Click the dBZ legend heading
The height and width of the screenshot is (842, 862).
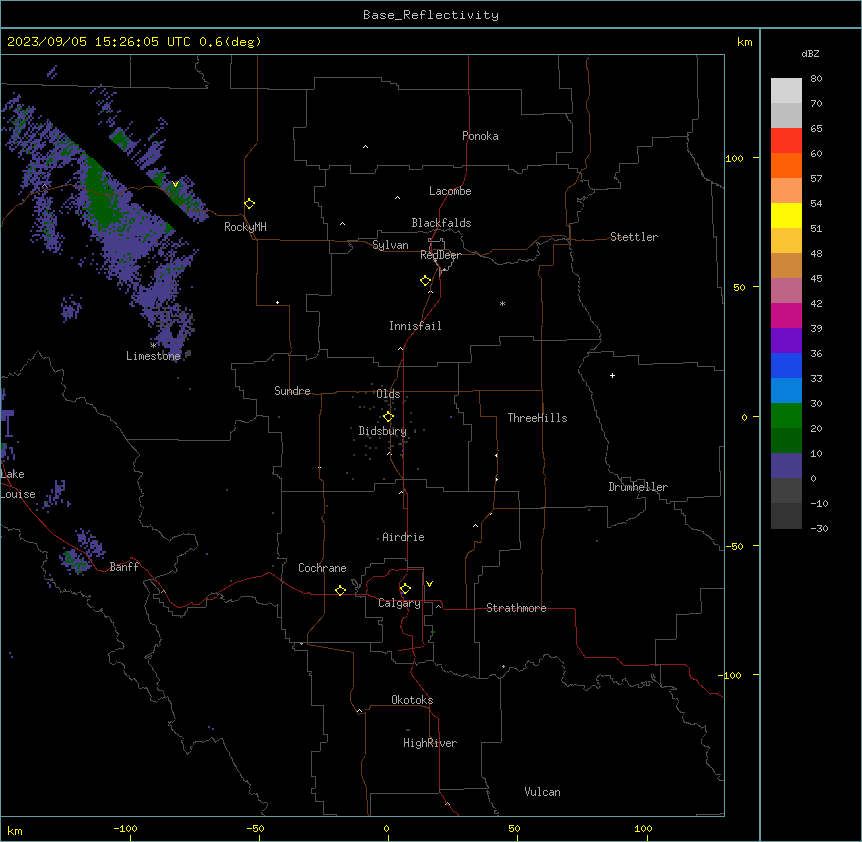[810, 54]
